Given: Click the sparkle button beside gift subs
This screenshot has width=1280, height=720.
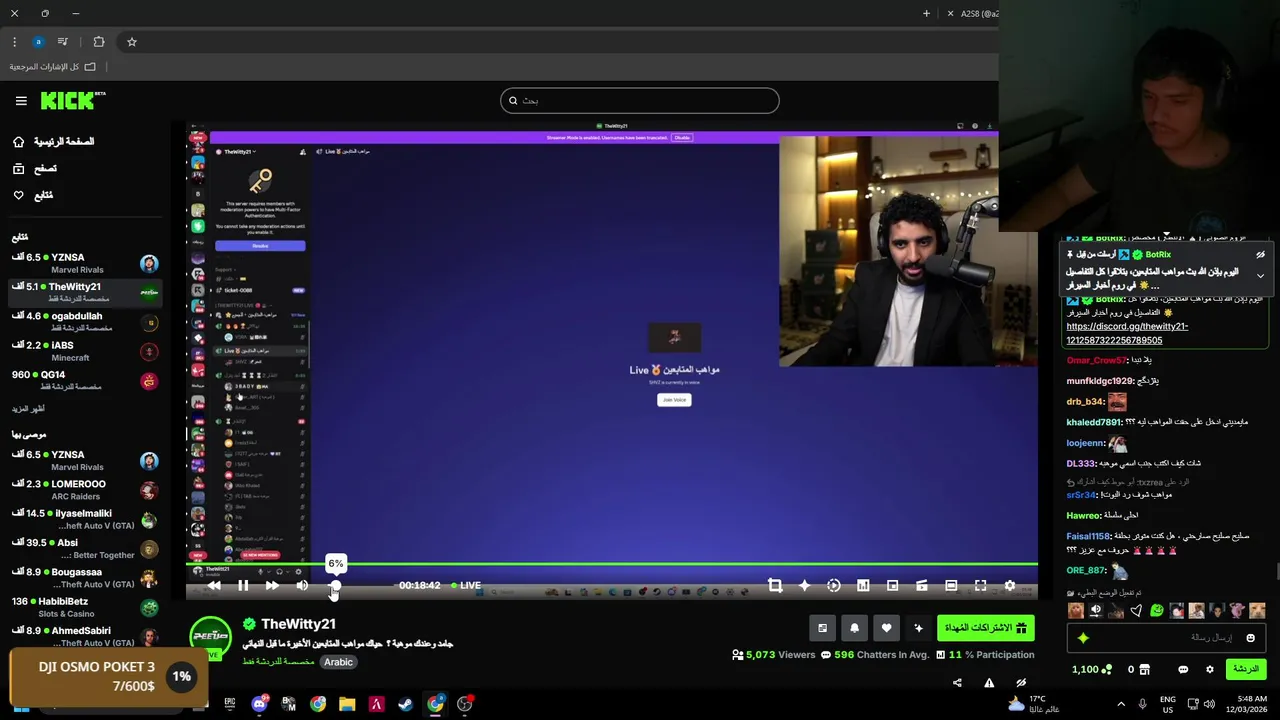Looking at the screenshot, I should pyautogui.click(x=918, y=628).
